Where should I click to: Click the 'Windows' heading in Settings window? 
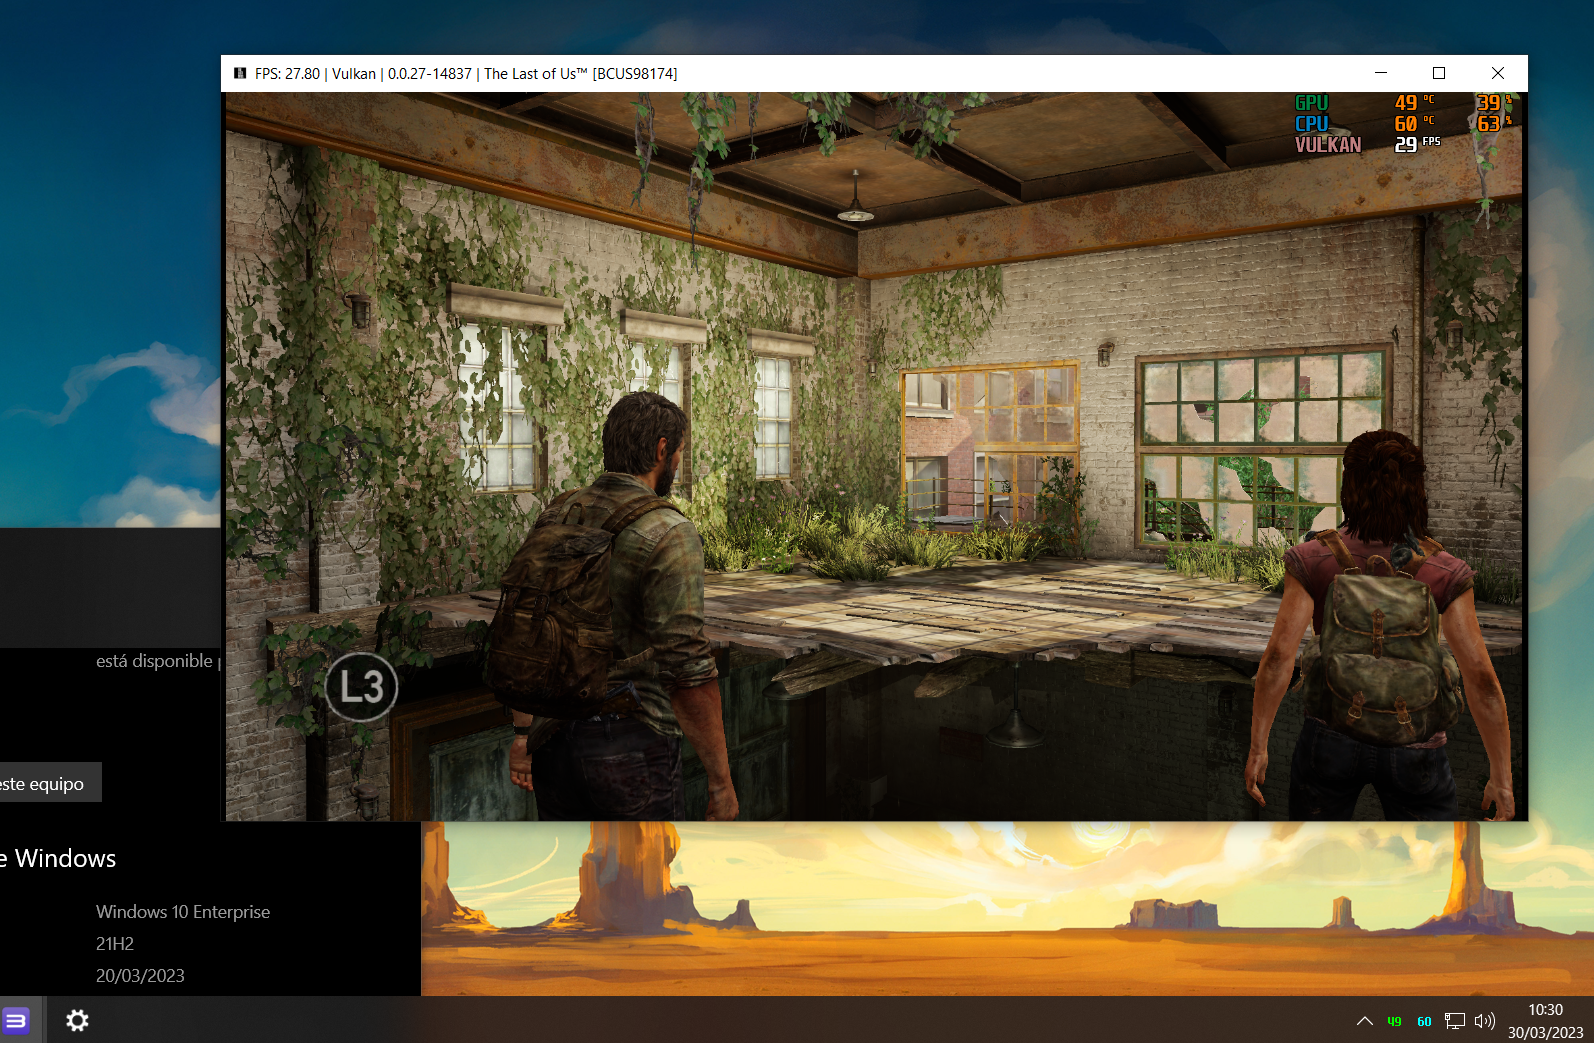pyautogui.click(x=65, y=859)
